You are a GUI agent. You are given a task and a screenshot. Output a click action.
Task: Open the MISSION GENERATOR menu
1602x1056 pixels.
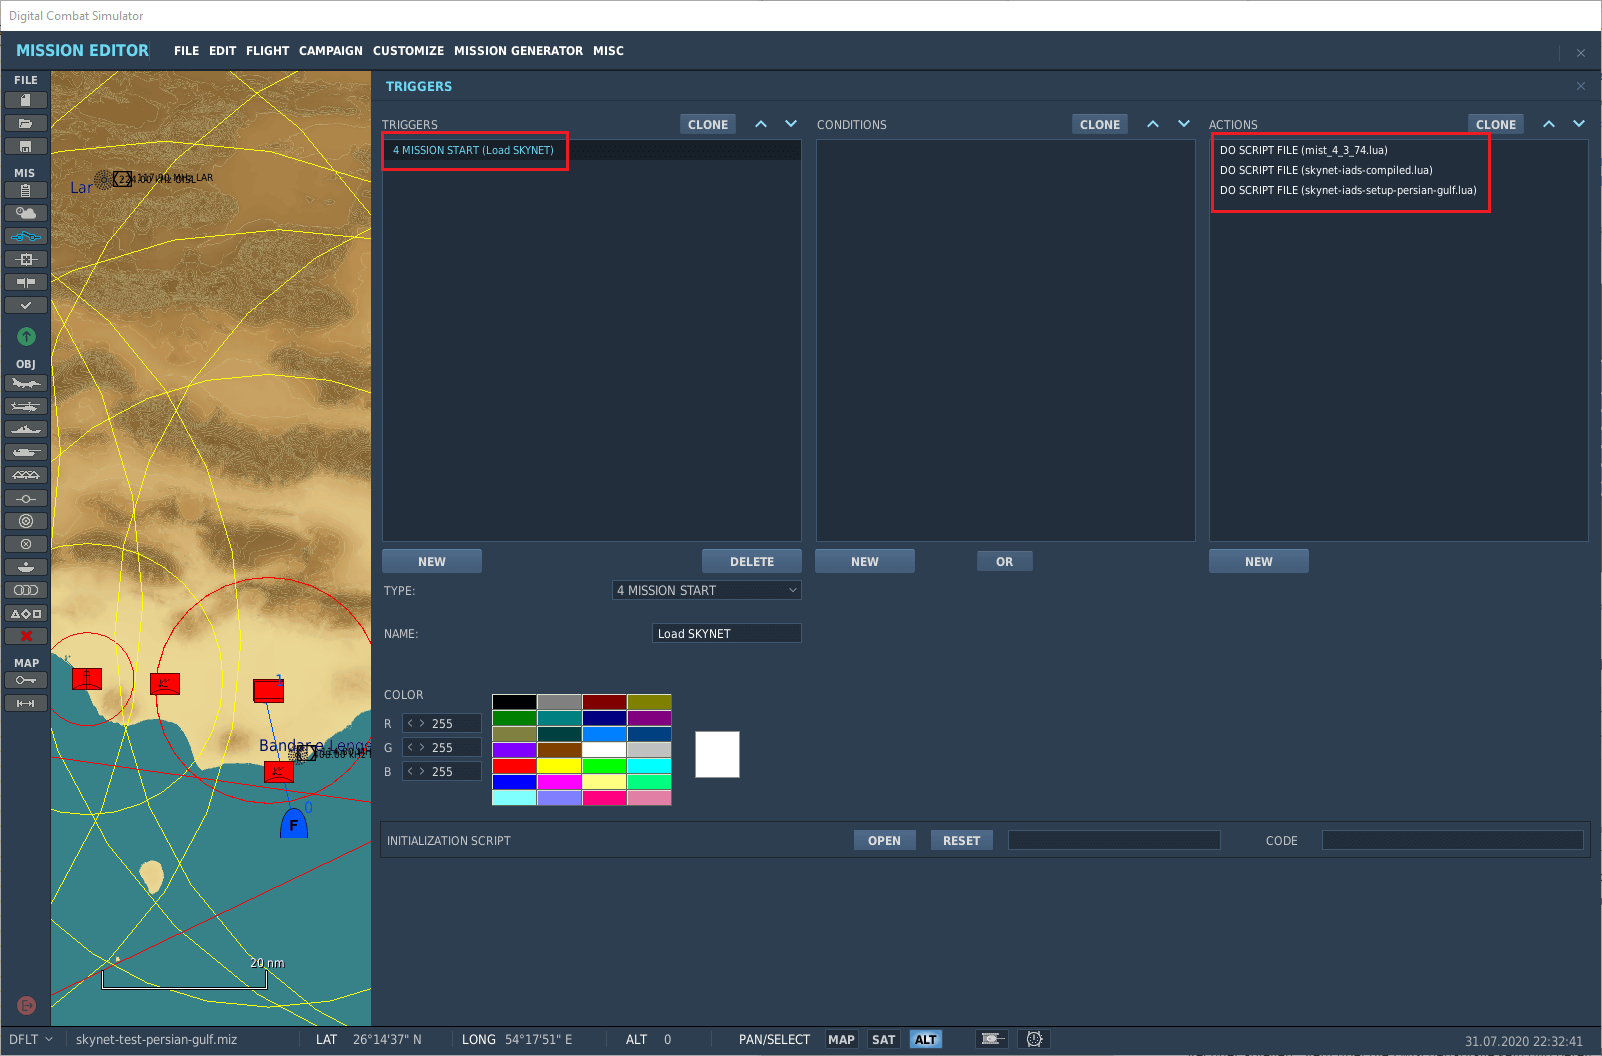point(518,51)
